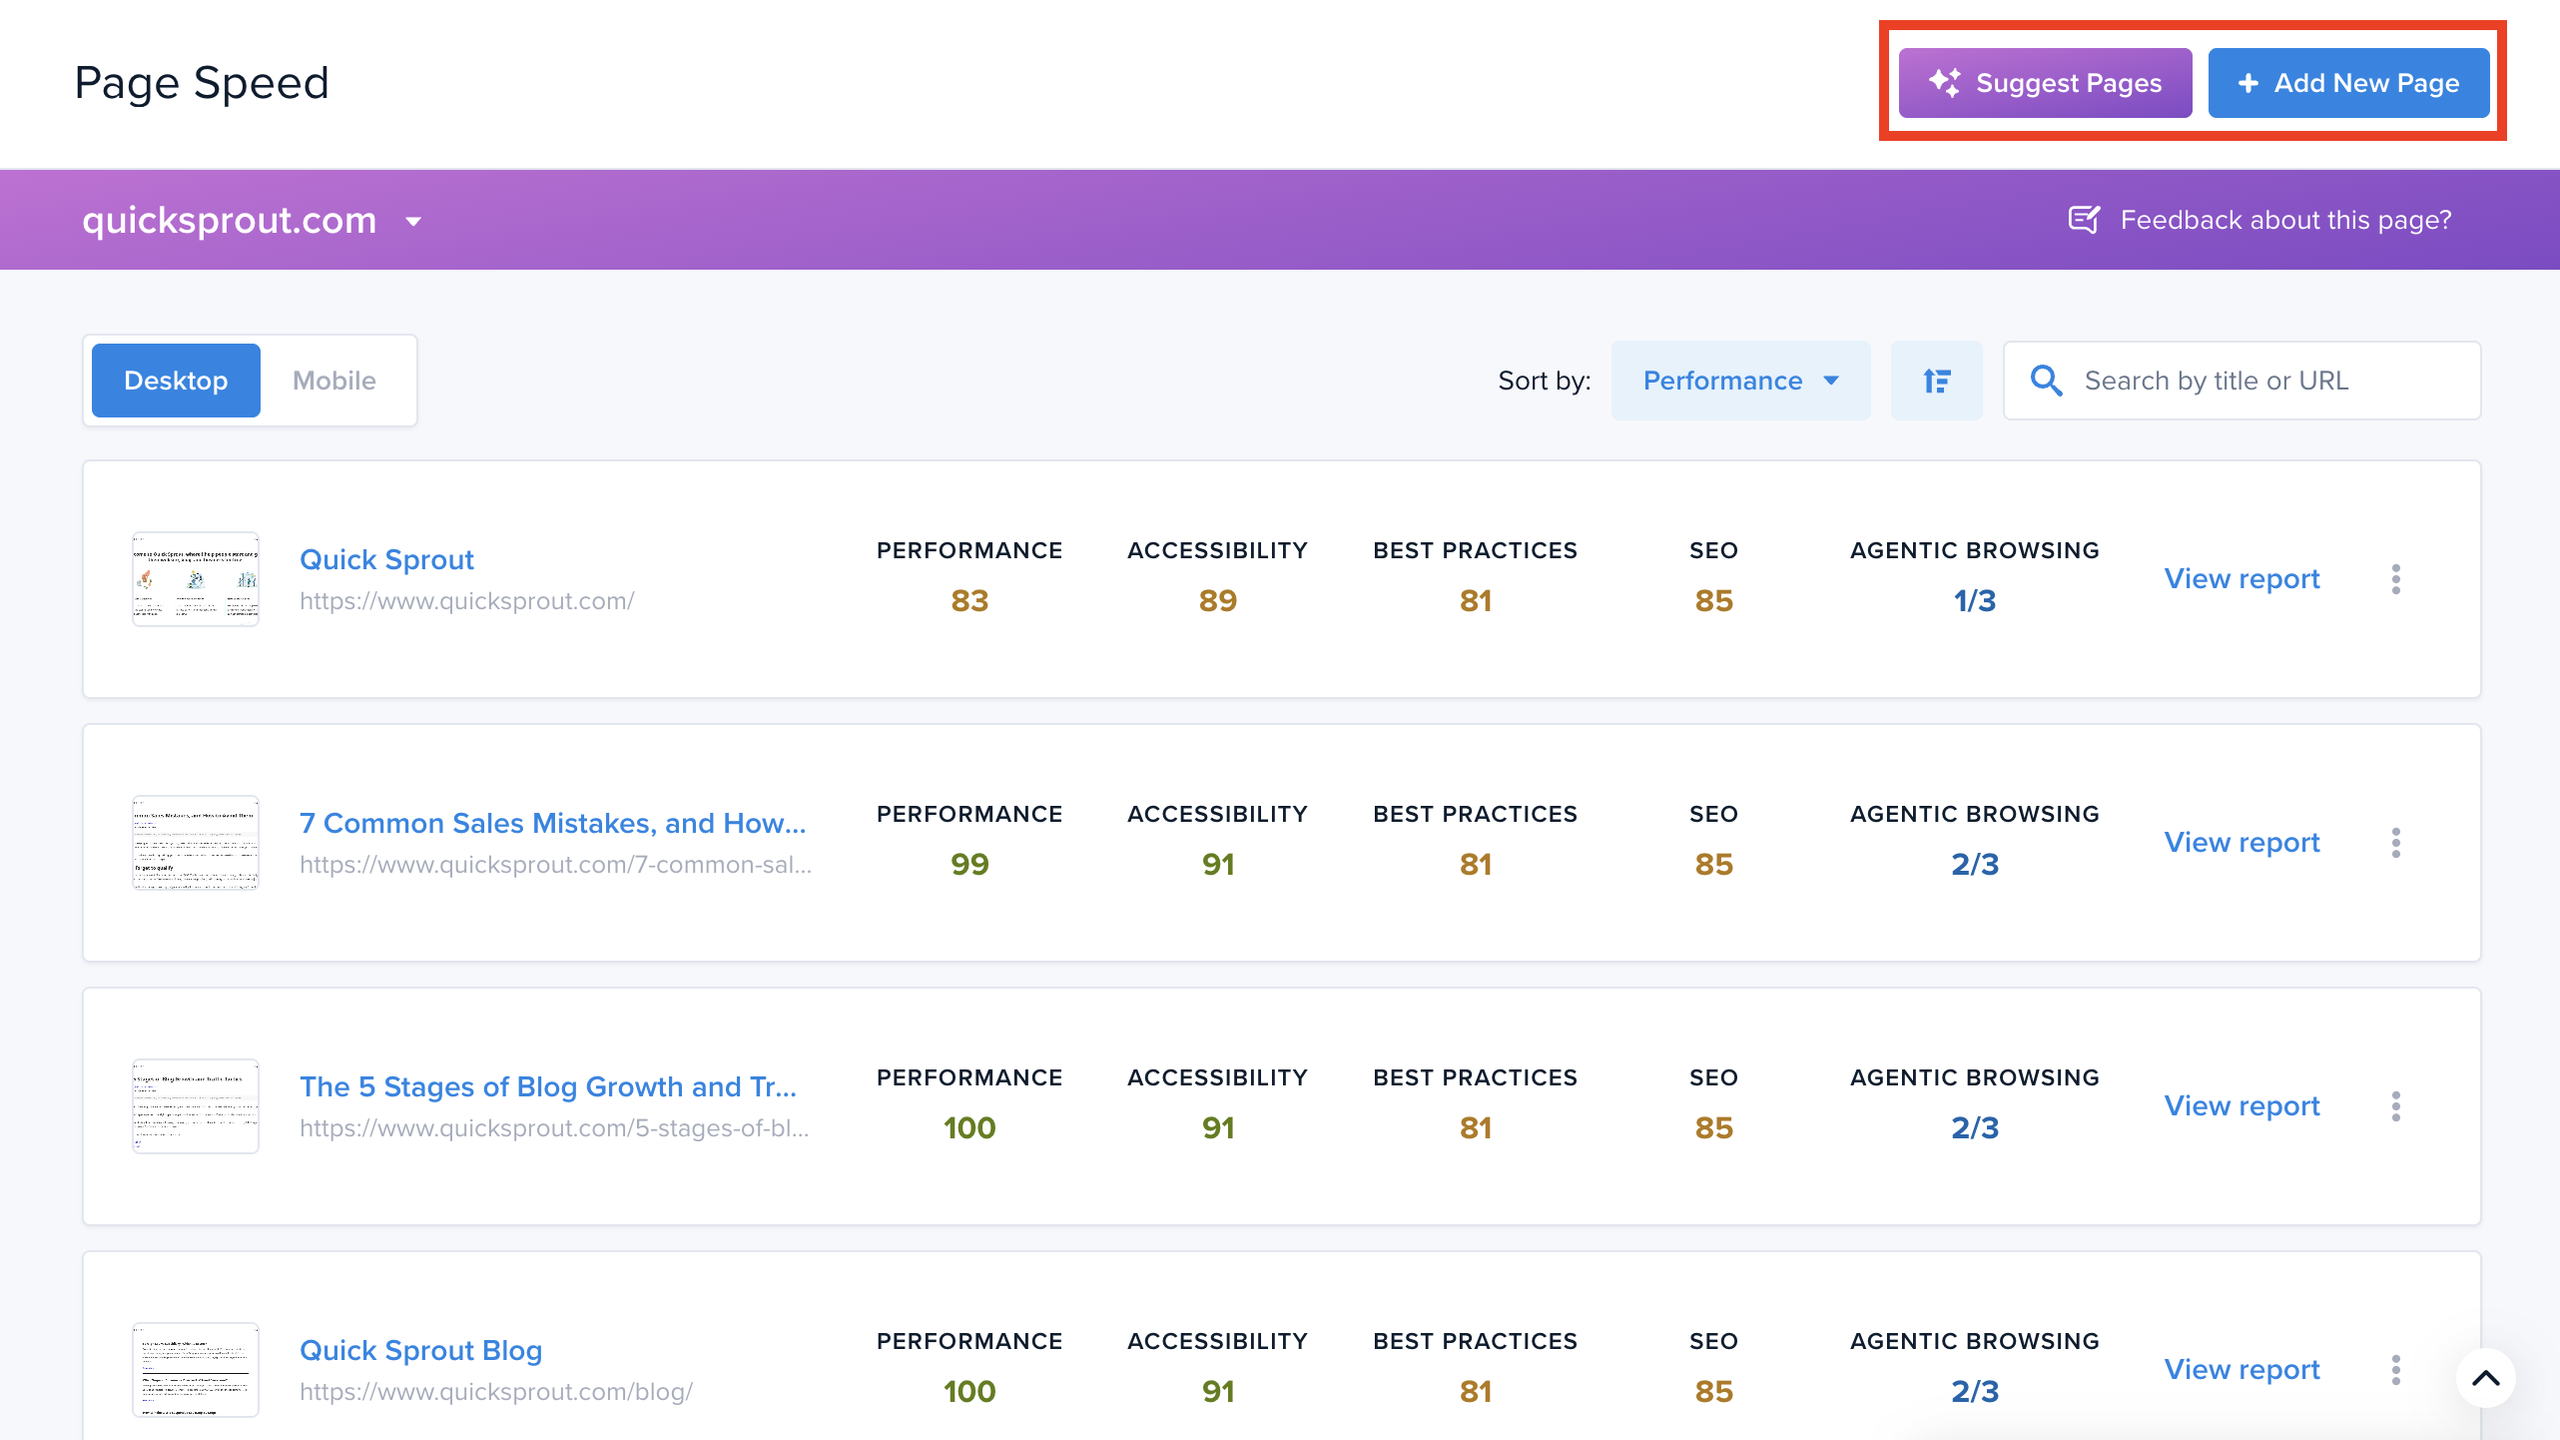Image resolution: width=2560 pixels, height=1440 pixels.
Task: View report for 5 Stages of Blog Growth
Action: click(2241, 1106)
